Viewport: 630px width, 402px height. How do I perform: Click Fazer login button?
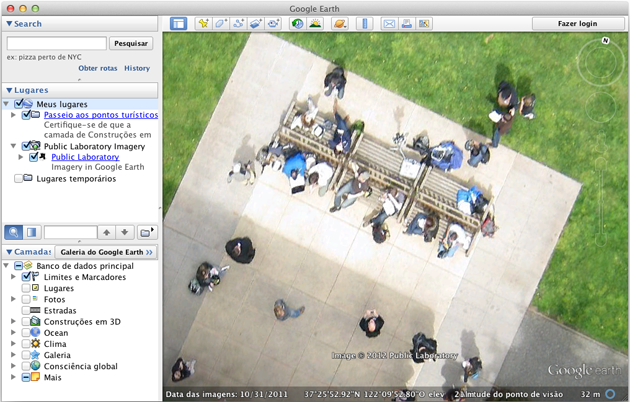[578, 24]
